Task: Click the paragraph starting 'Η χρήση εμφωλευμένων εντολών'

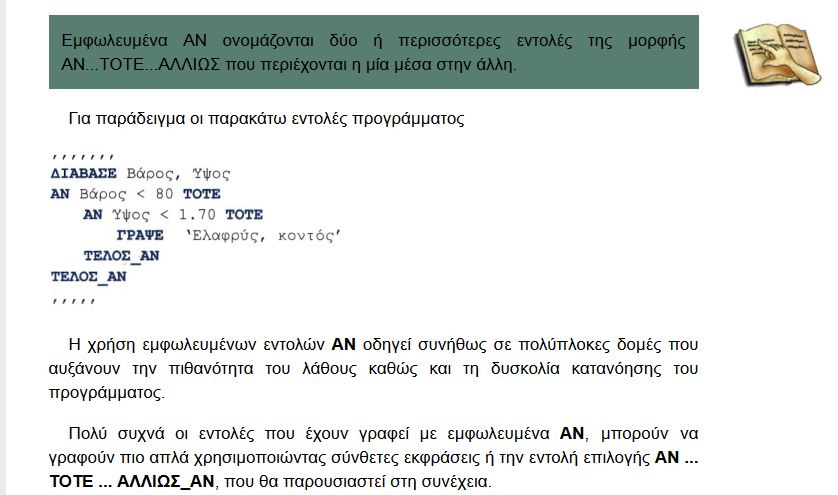Action: tap(374, 368)
